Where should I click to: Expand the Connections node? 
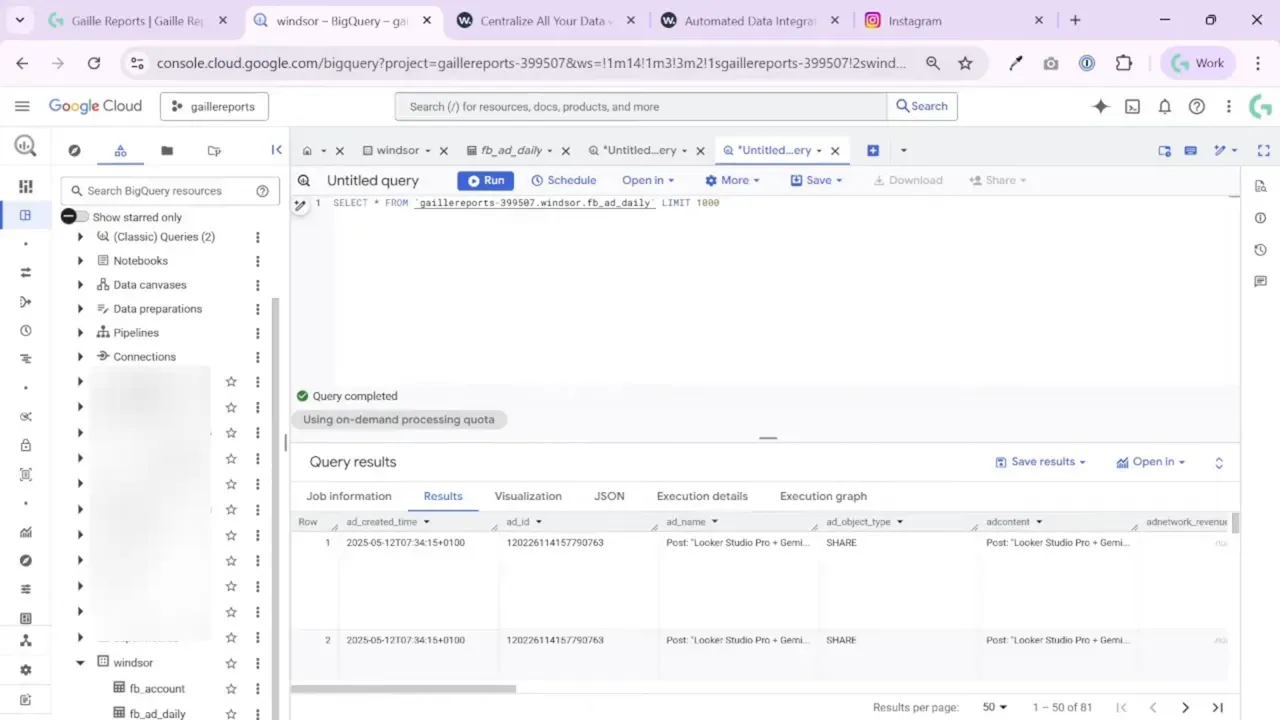pyautogui.click(x=81, y=357)
